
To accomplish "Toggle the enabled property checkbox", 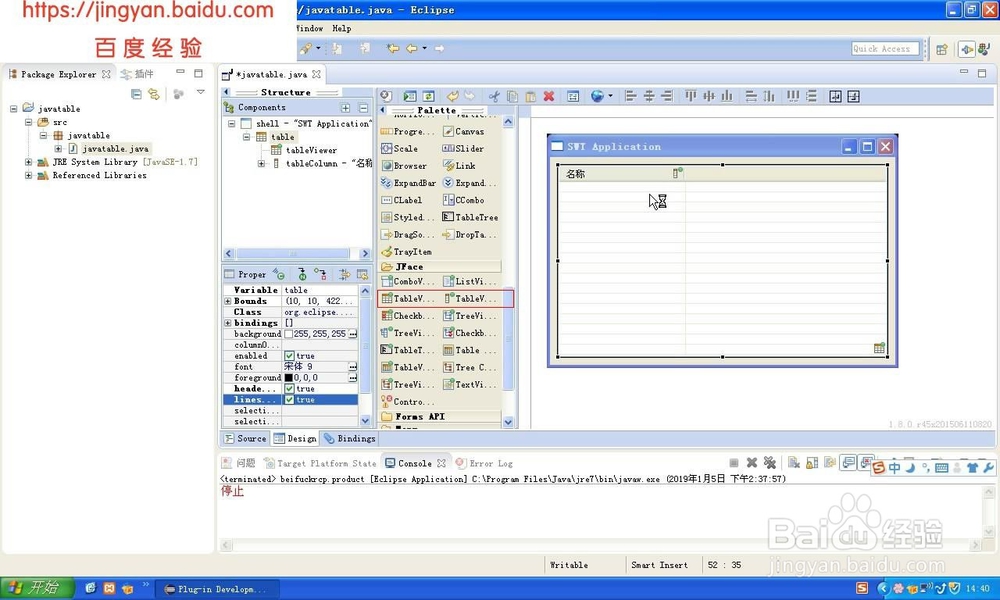I will coord(289,356).
